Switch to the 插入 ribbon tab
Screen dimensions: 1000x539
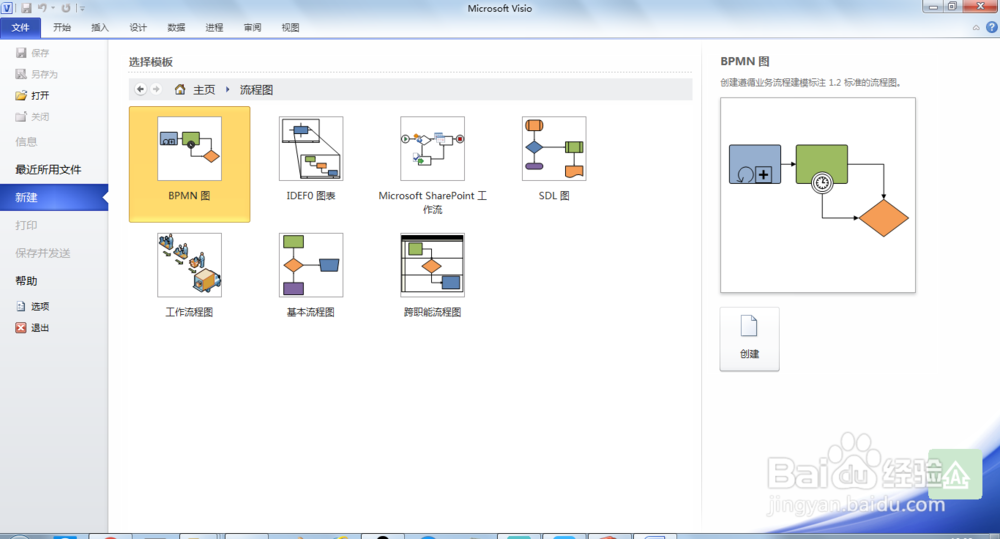click(x=100, y=27)
